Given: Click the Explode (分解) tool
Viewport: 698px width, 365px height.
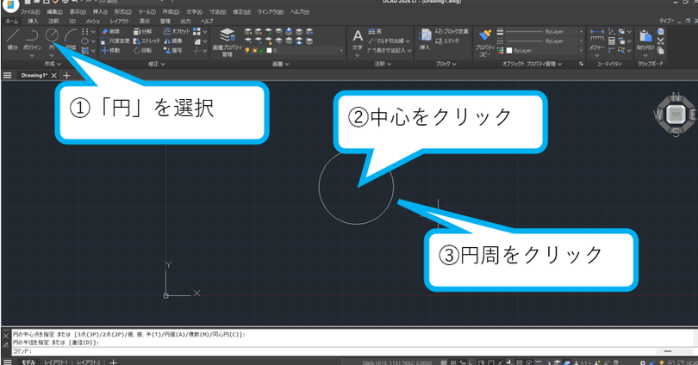Looking at the screenshot, I should [x=142, y=32].
